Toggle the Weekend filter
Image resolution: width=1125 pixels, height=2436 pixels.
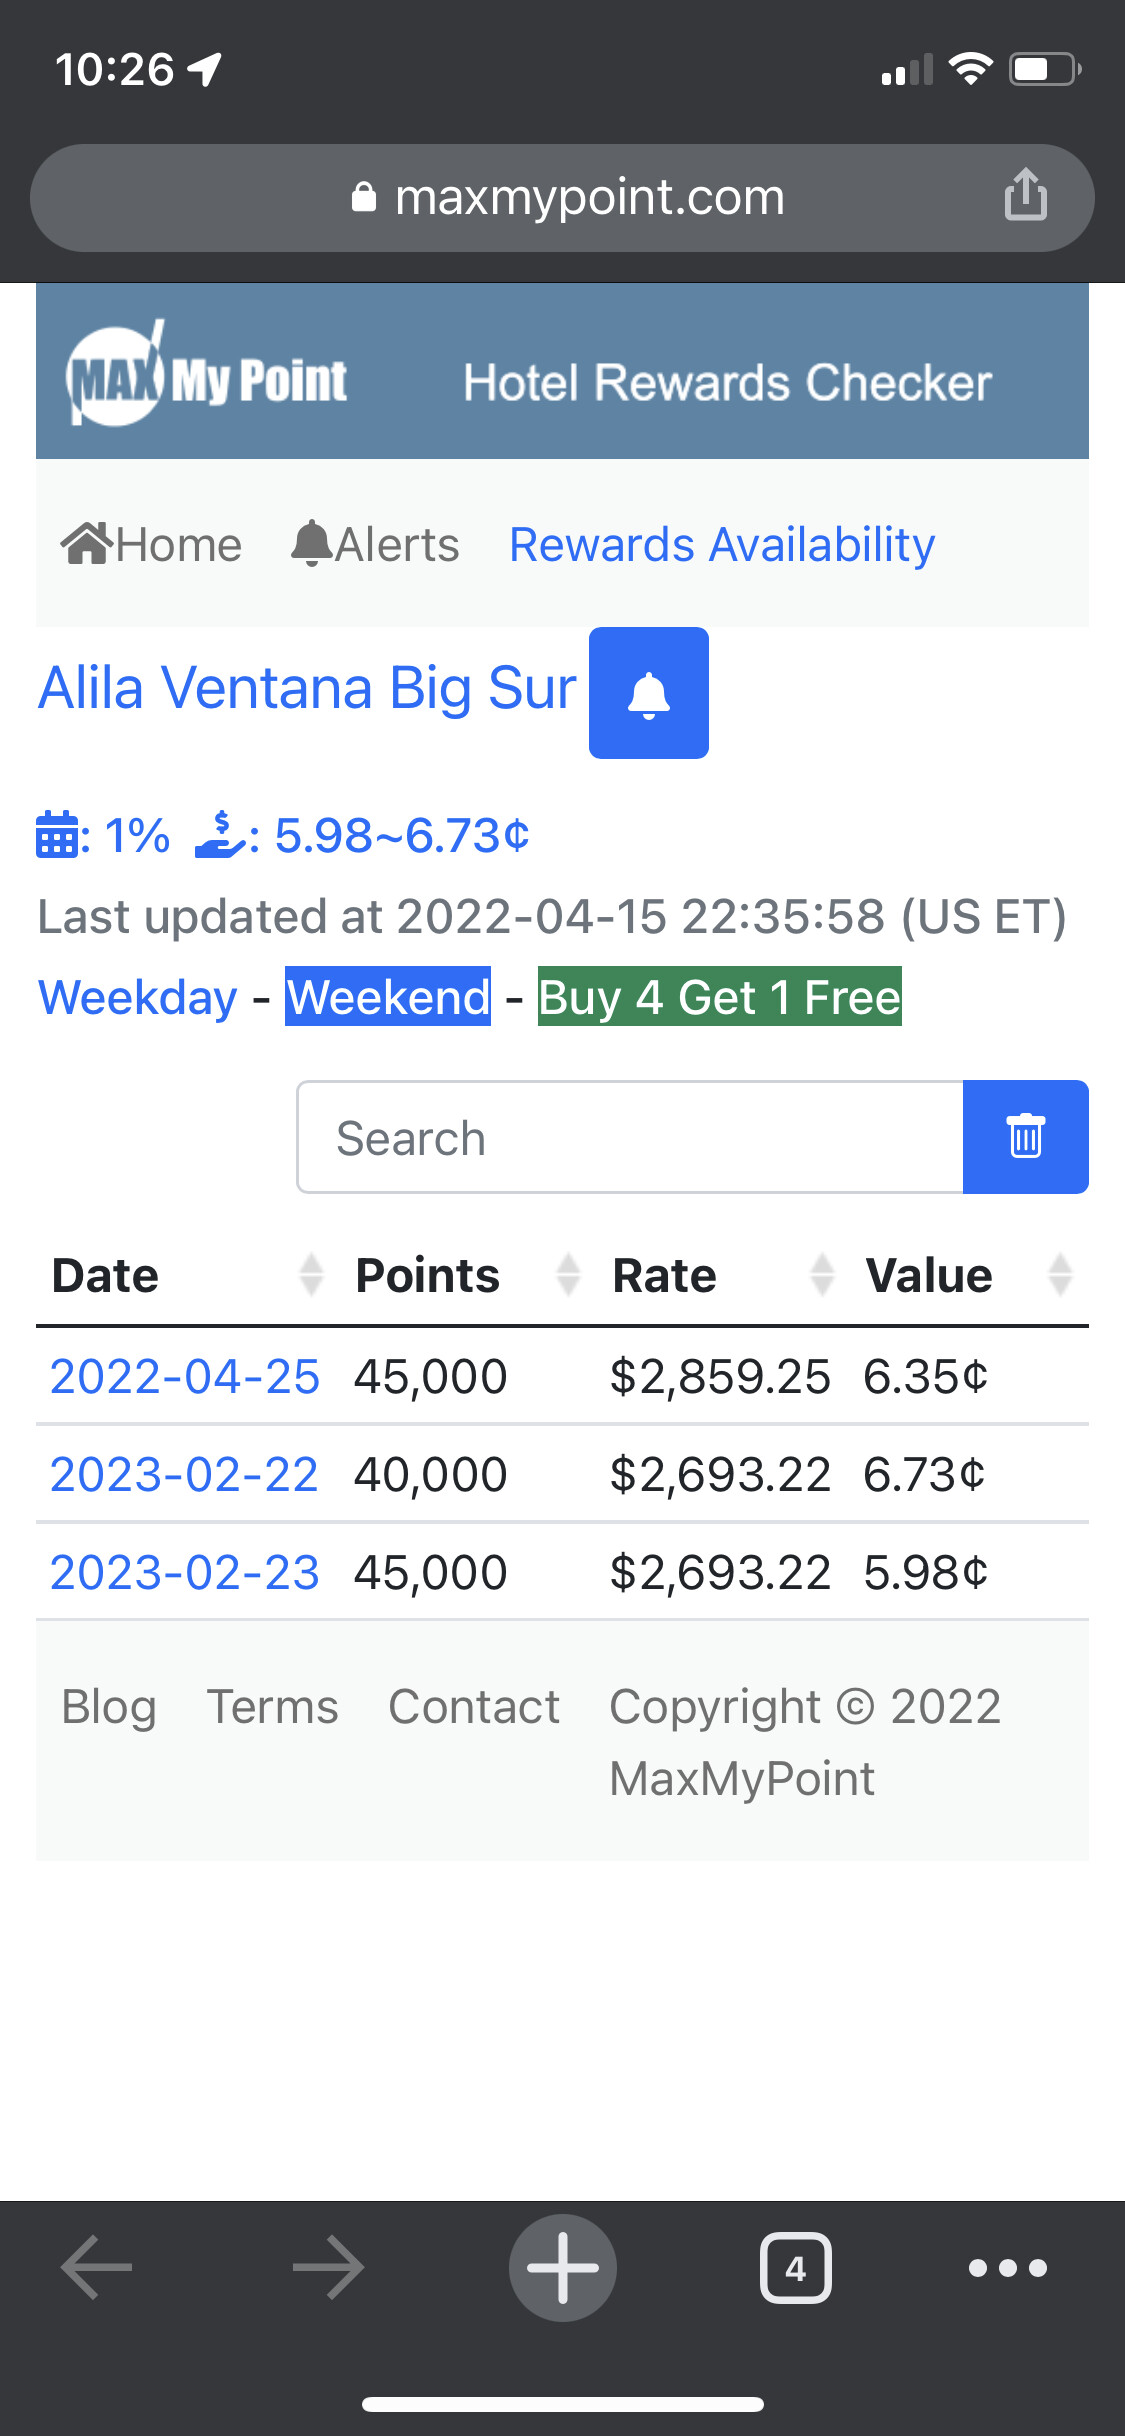click(x=388, y=997)
